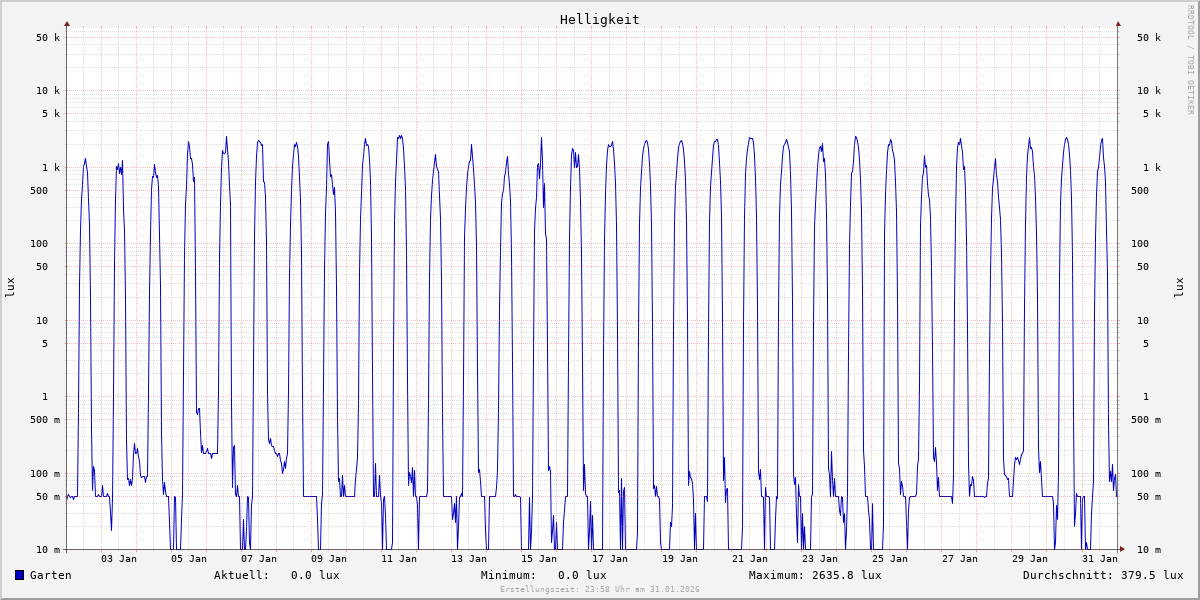Click the red arrow ending the time axis

click(x=1122, y=549)
